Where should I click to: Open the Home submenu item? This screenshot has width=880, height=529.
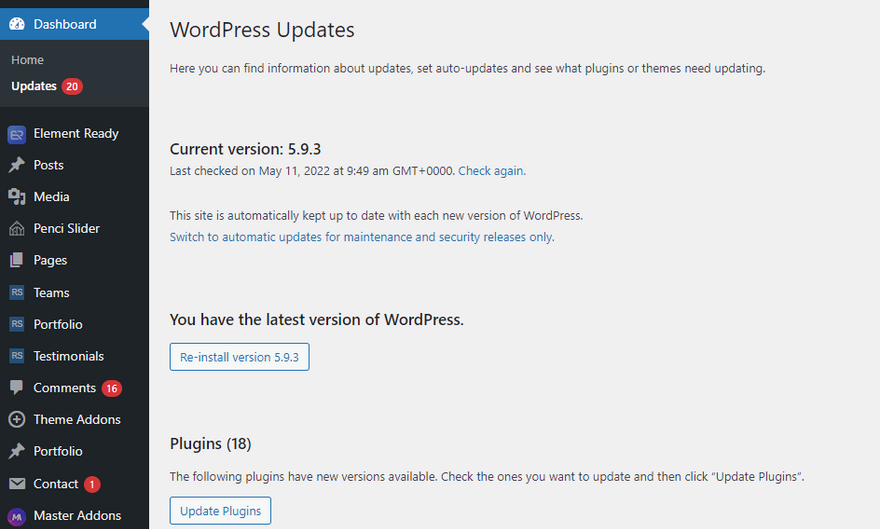click(x=28, y=60)
